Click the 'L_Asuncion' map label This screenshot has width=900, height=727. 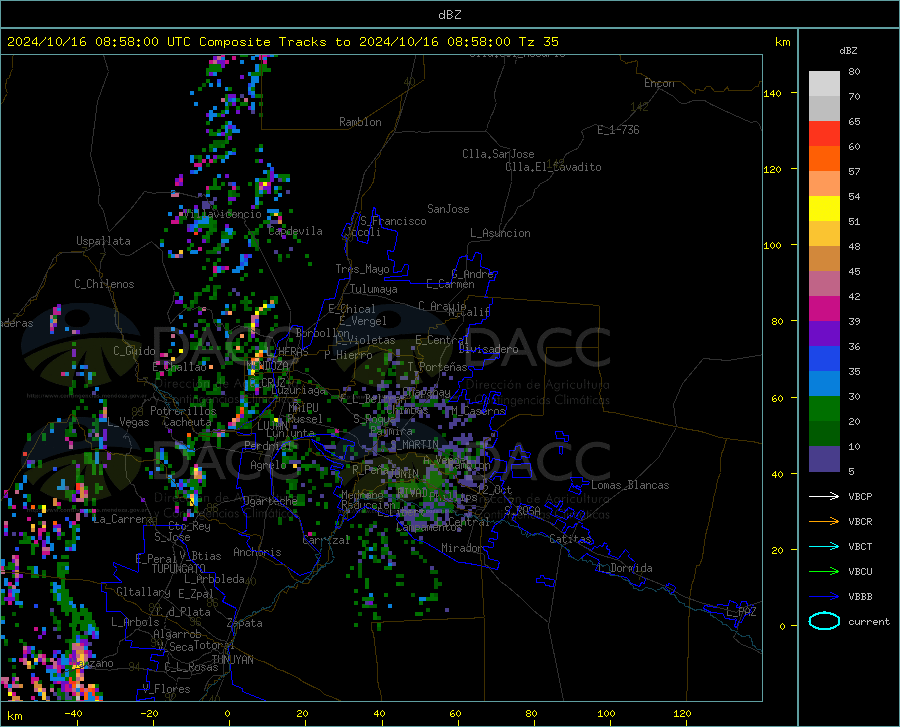(500, 233)
